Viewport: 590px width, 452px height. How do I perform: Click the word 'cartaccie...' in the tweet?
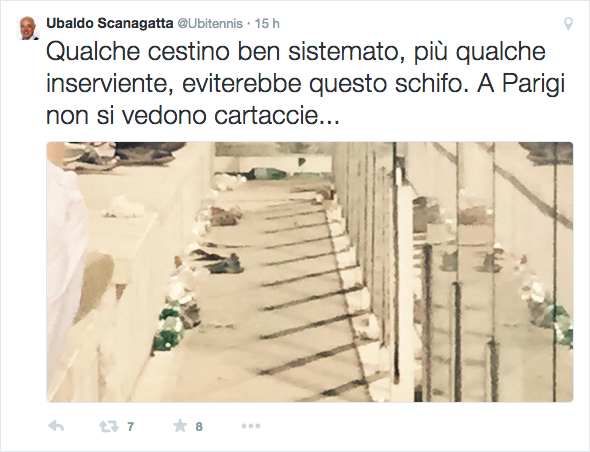[277, 116]
